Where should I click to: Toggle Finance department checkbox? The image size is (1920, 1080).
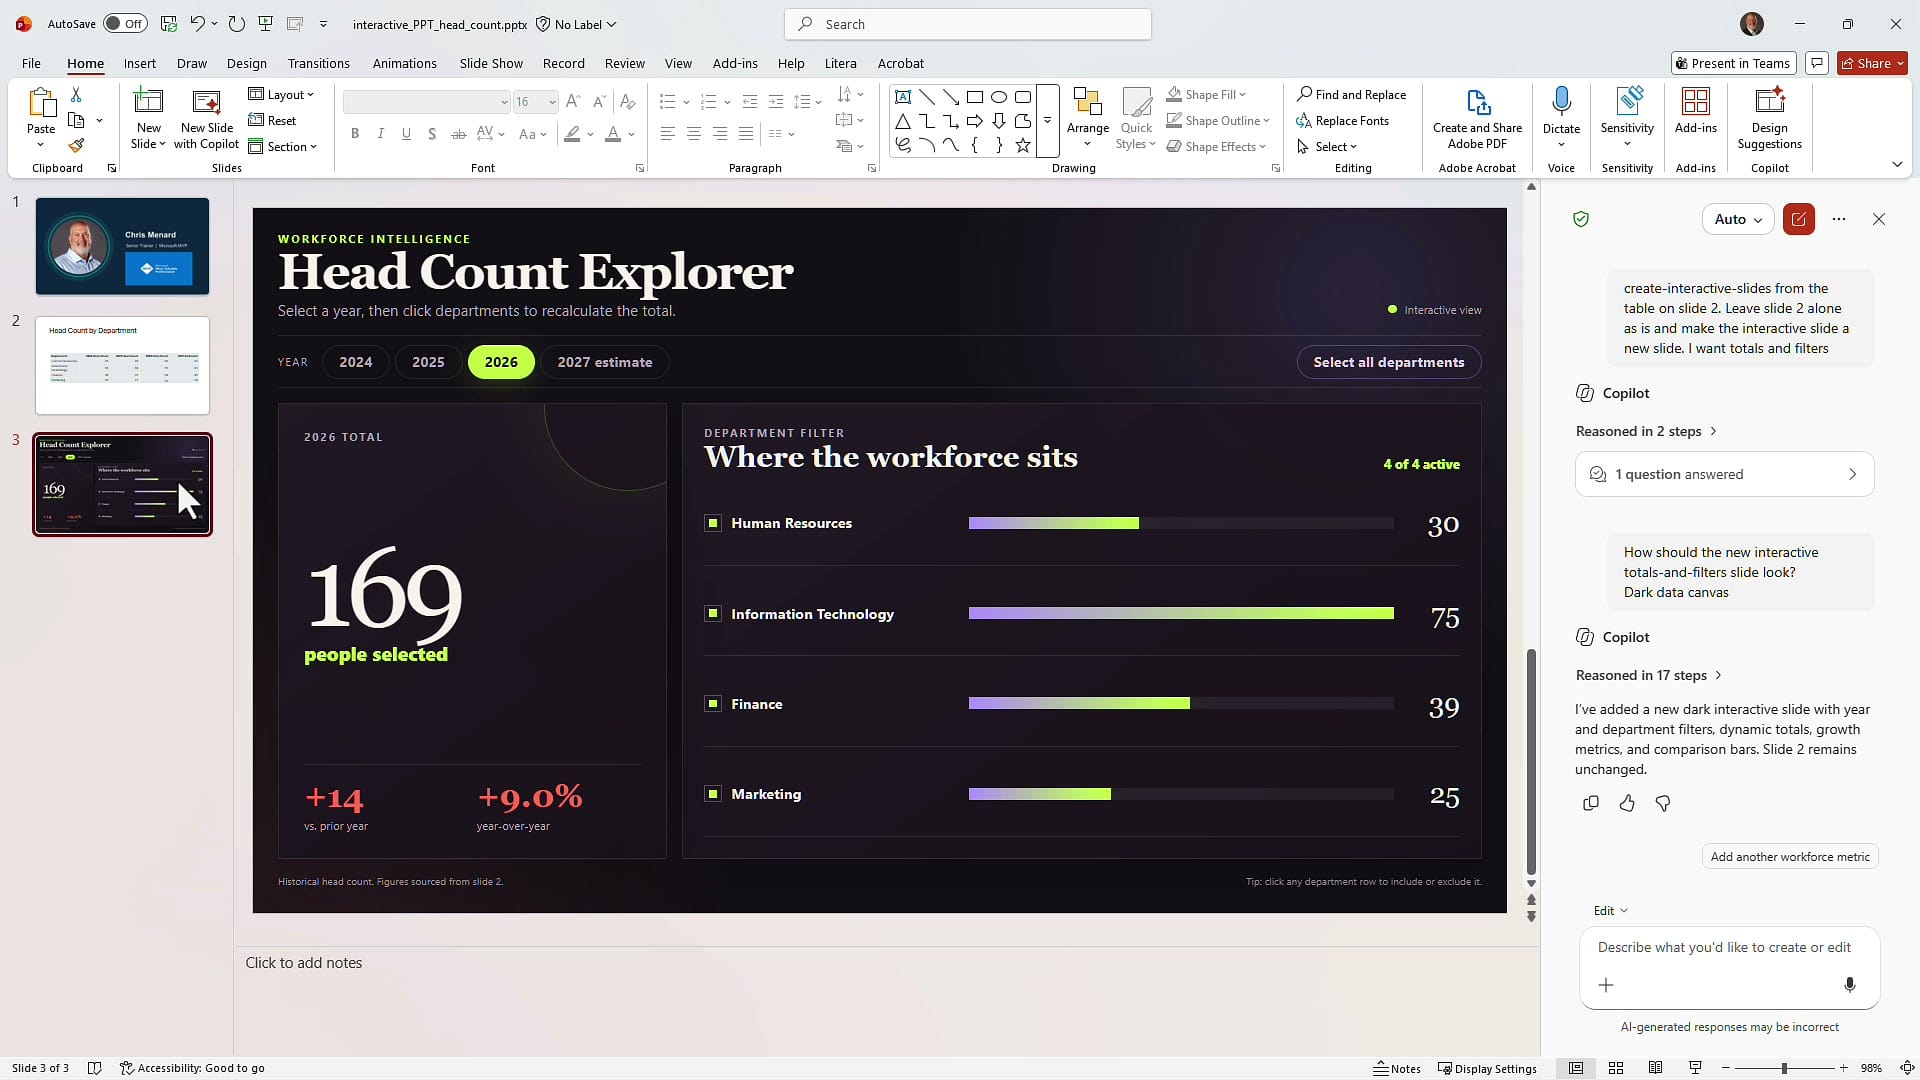click(x=713, y=704)
